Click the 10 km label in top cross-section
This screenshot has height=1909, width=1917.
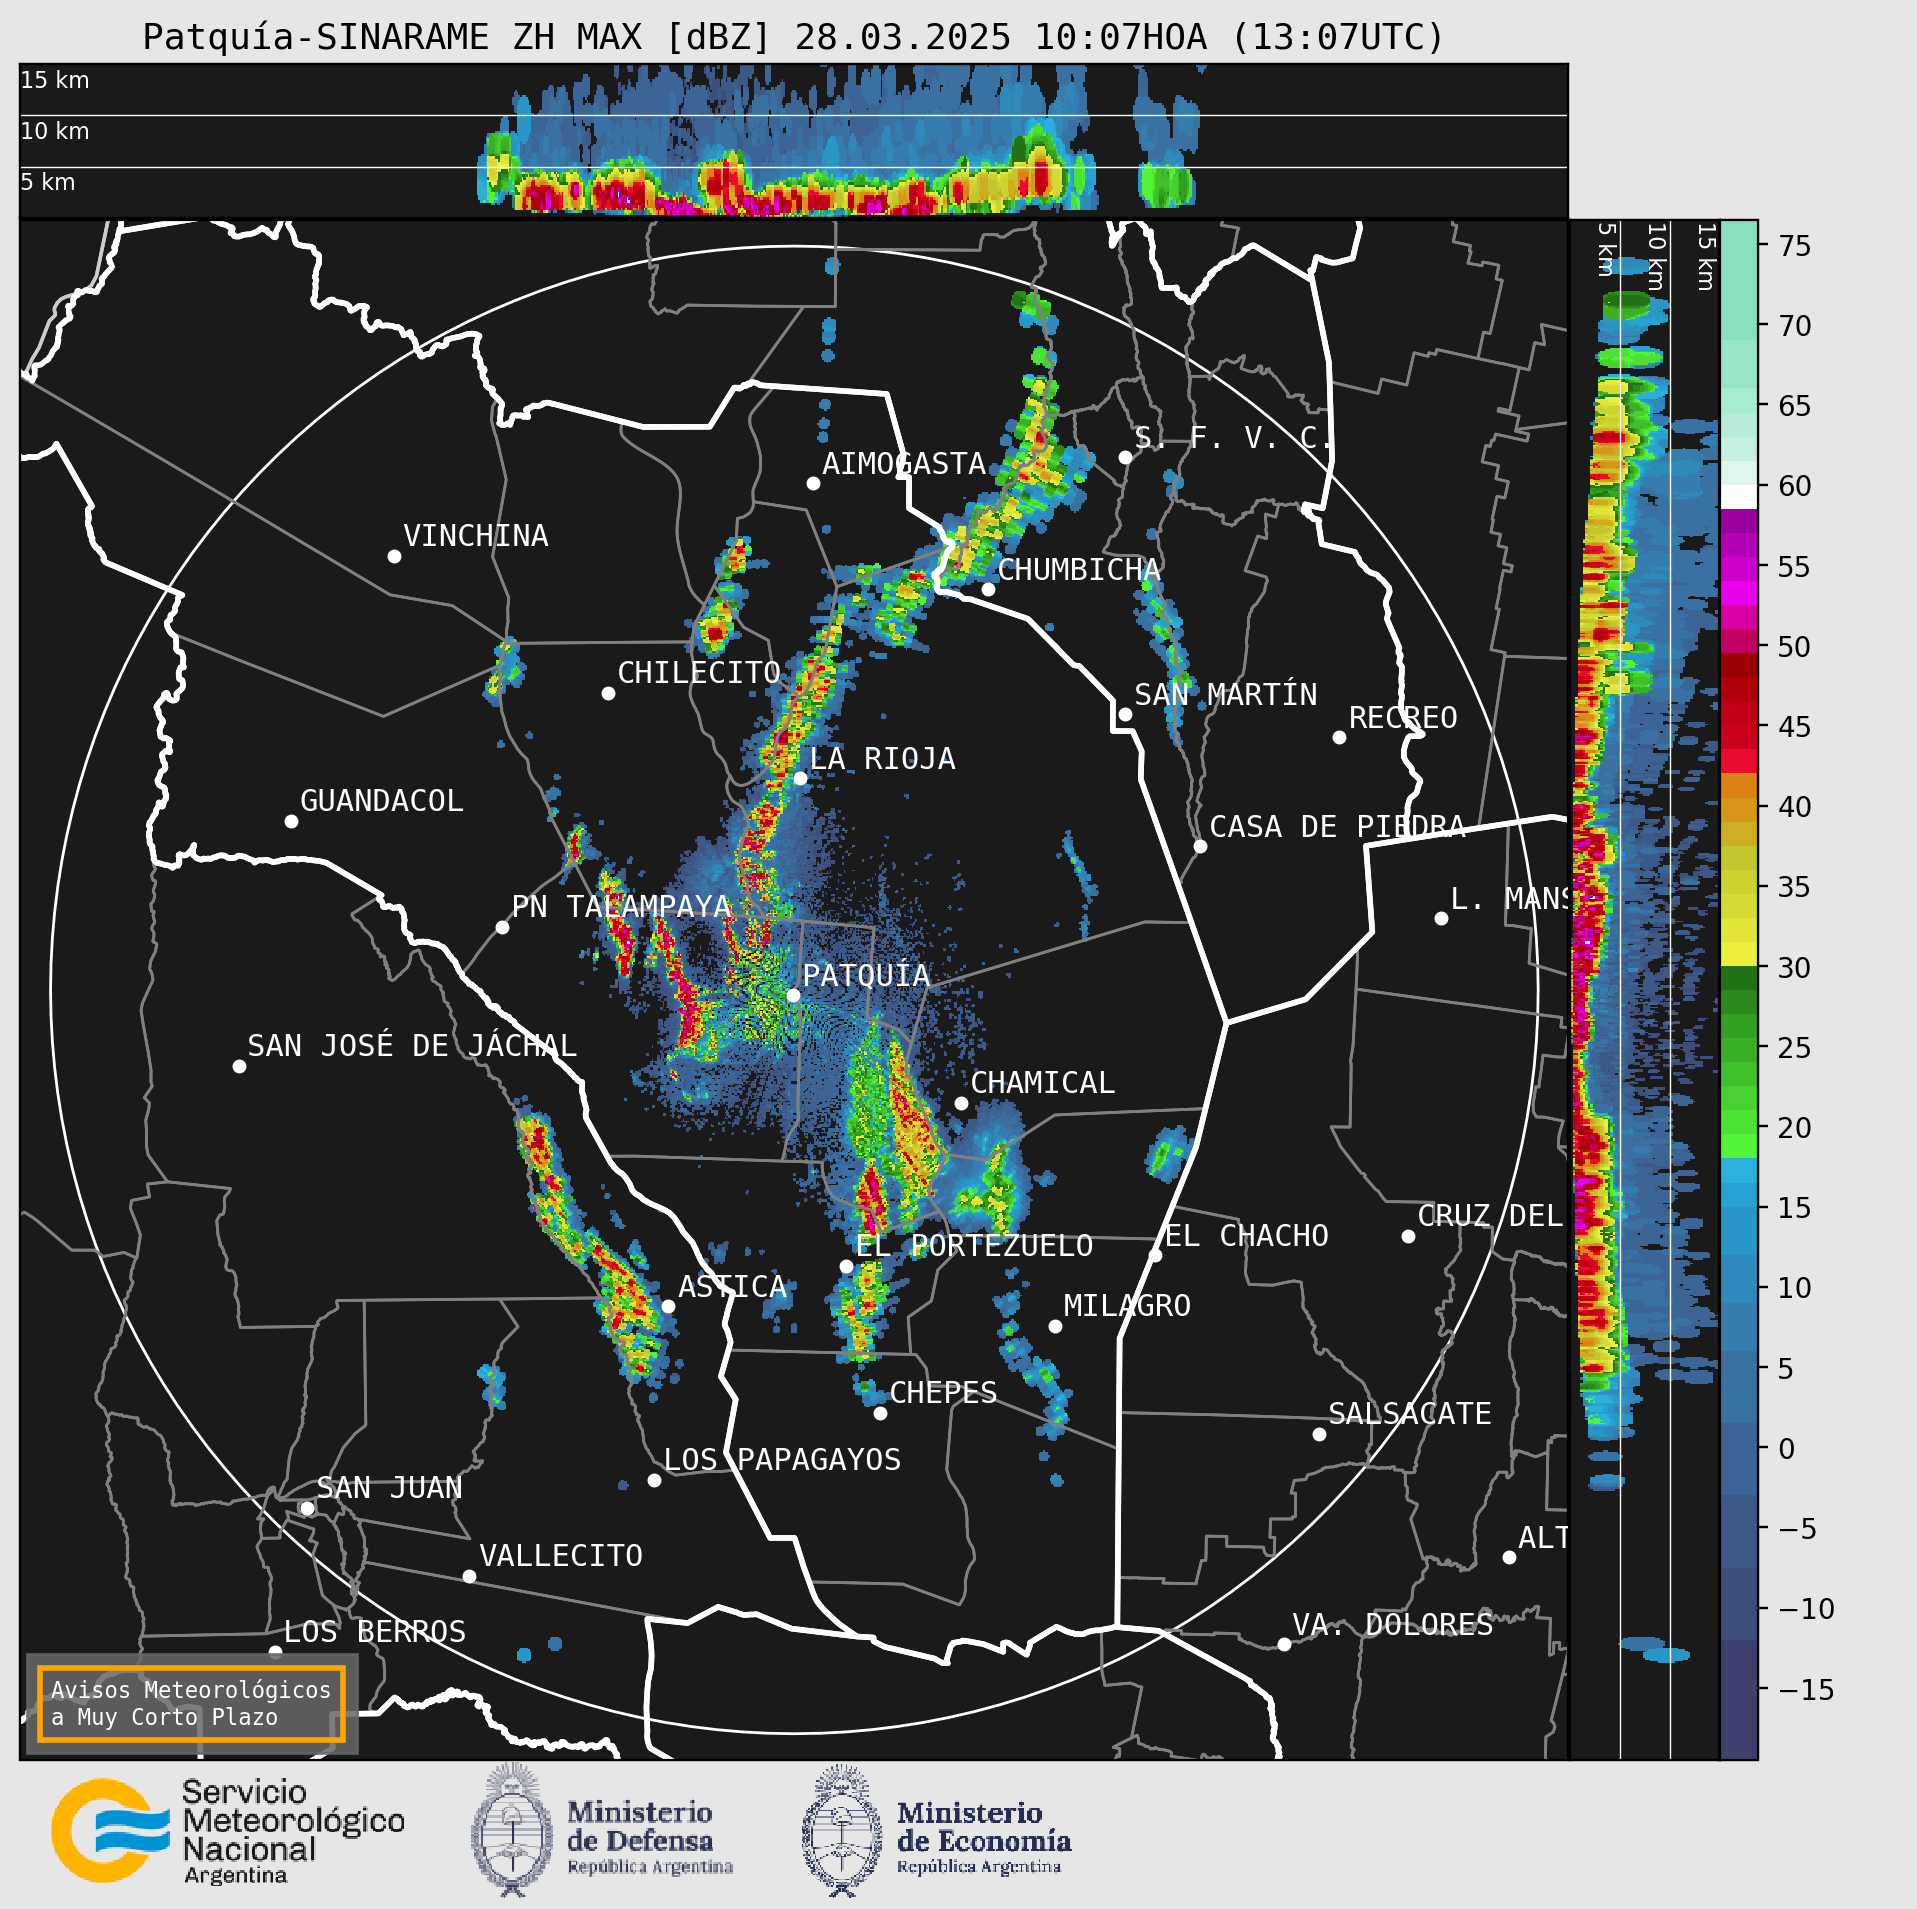pyautogui.click(x=55, y=131)
